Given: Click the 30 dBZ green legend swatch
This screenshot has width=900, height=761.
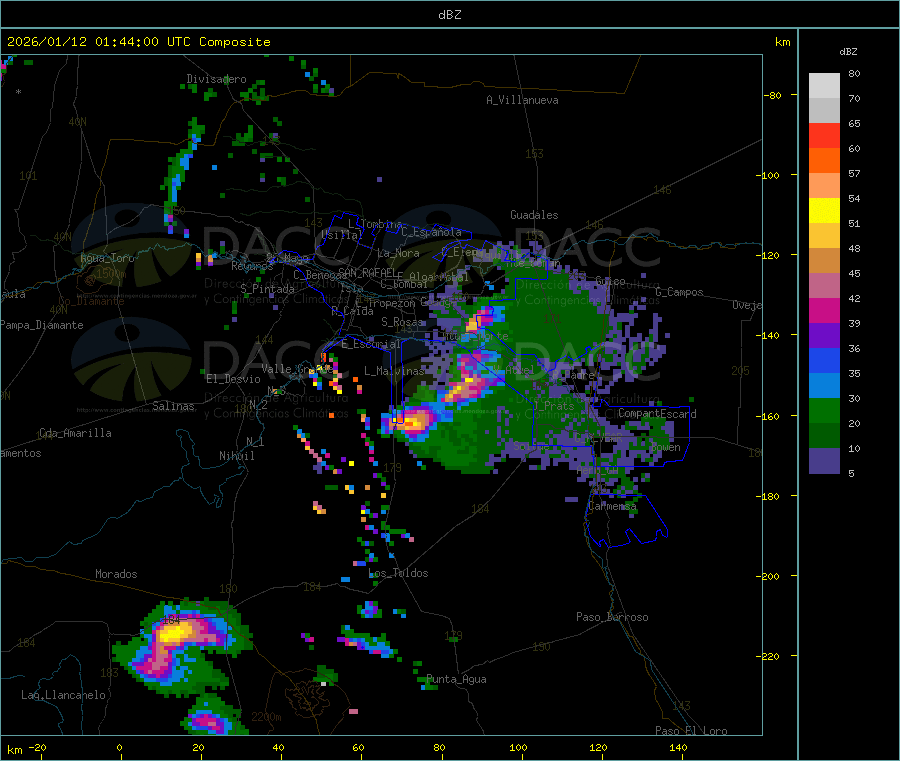Looking at the screenshot, I should 824,410.
